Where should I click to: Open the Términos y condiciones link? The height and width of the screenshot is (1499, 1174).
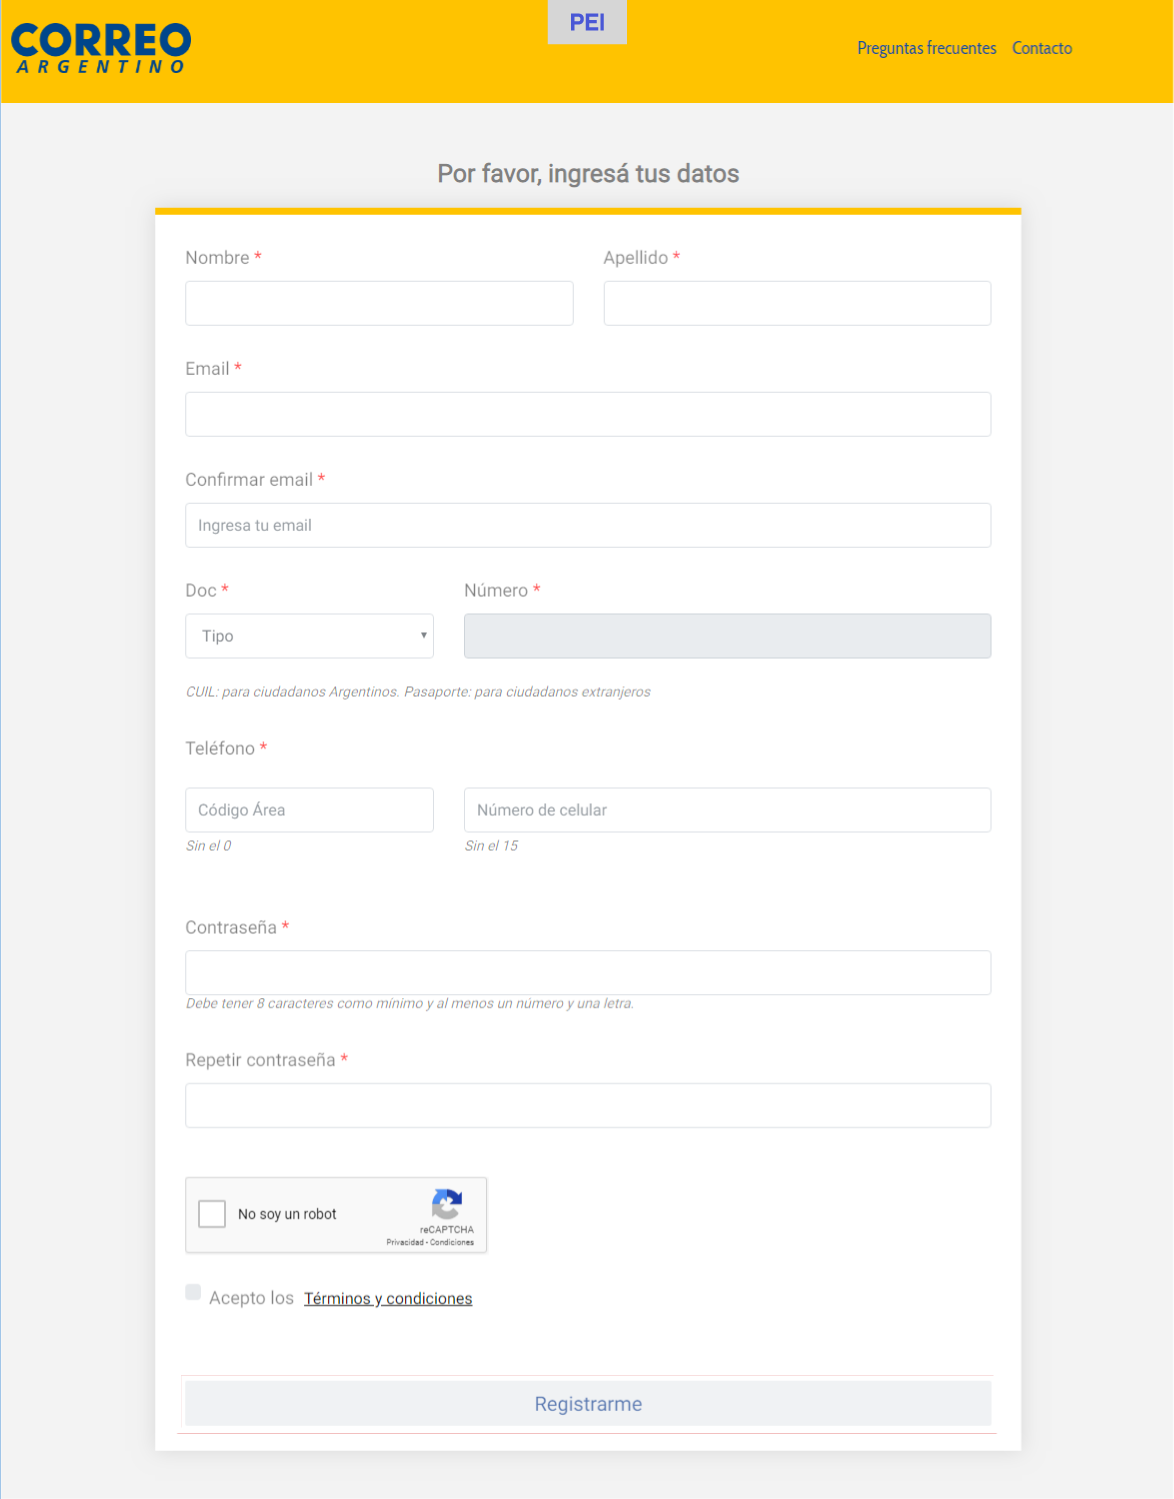(x=388, y=1298)
